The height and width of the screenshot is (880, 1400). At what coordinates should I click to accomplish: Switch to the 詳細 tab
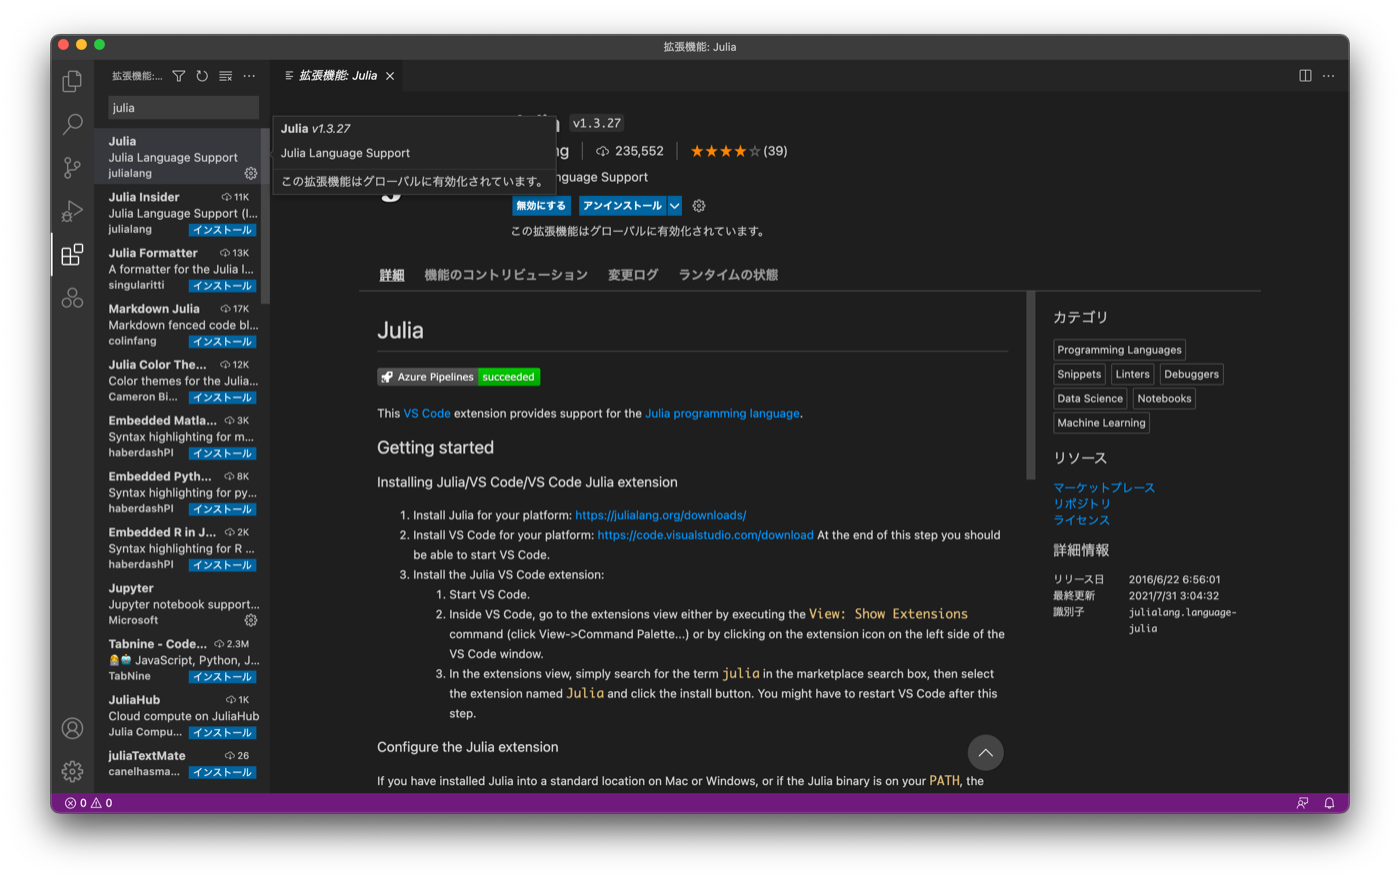pyautogui.click(x=392, y=275)
